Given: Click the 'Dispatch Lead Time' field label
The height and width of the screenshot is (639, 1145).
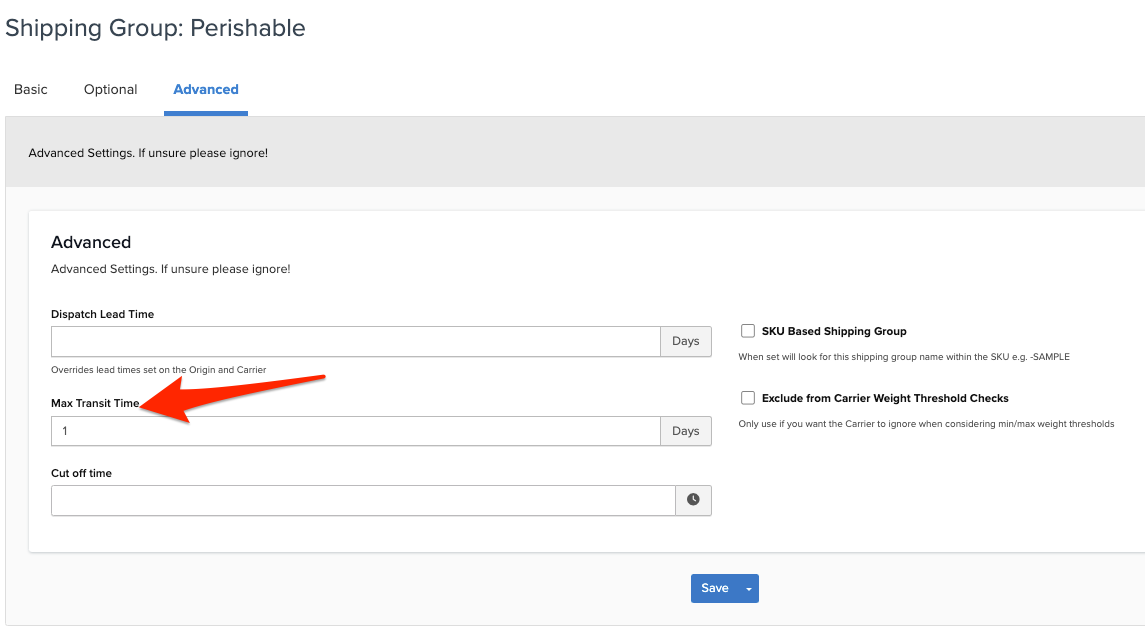Looking at the screenshot, I should (x=103, y=314).
